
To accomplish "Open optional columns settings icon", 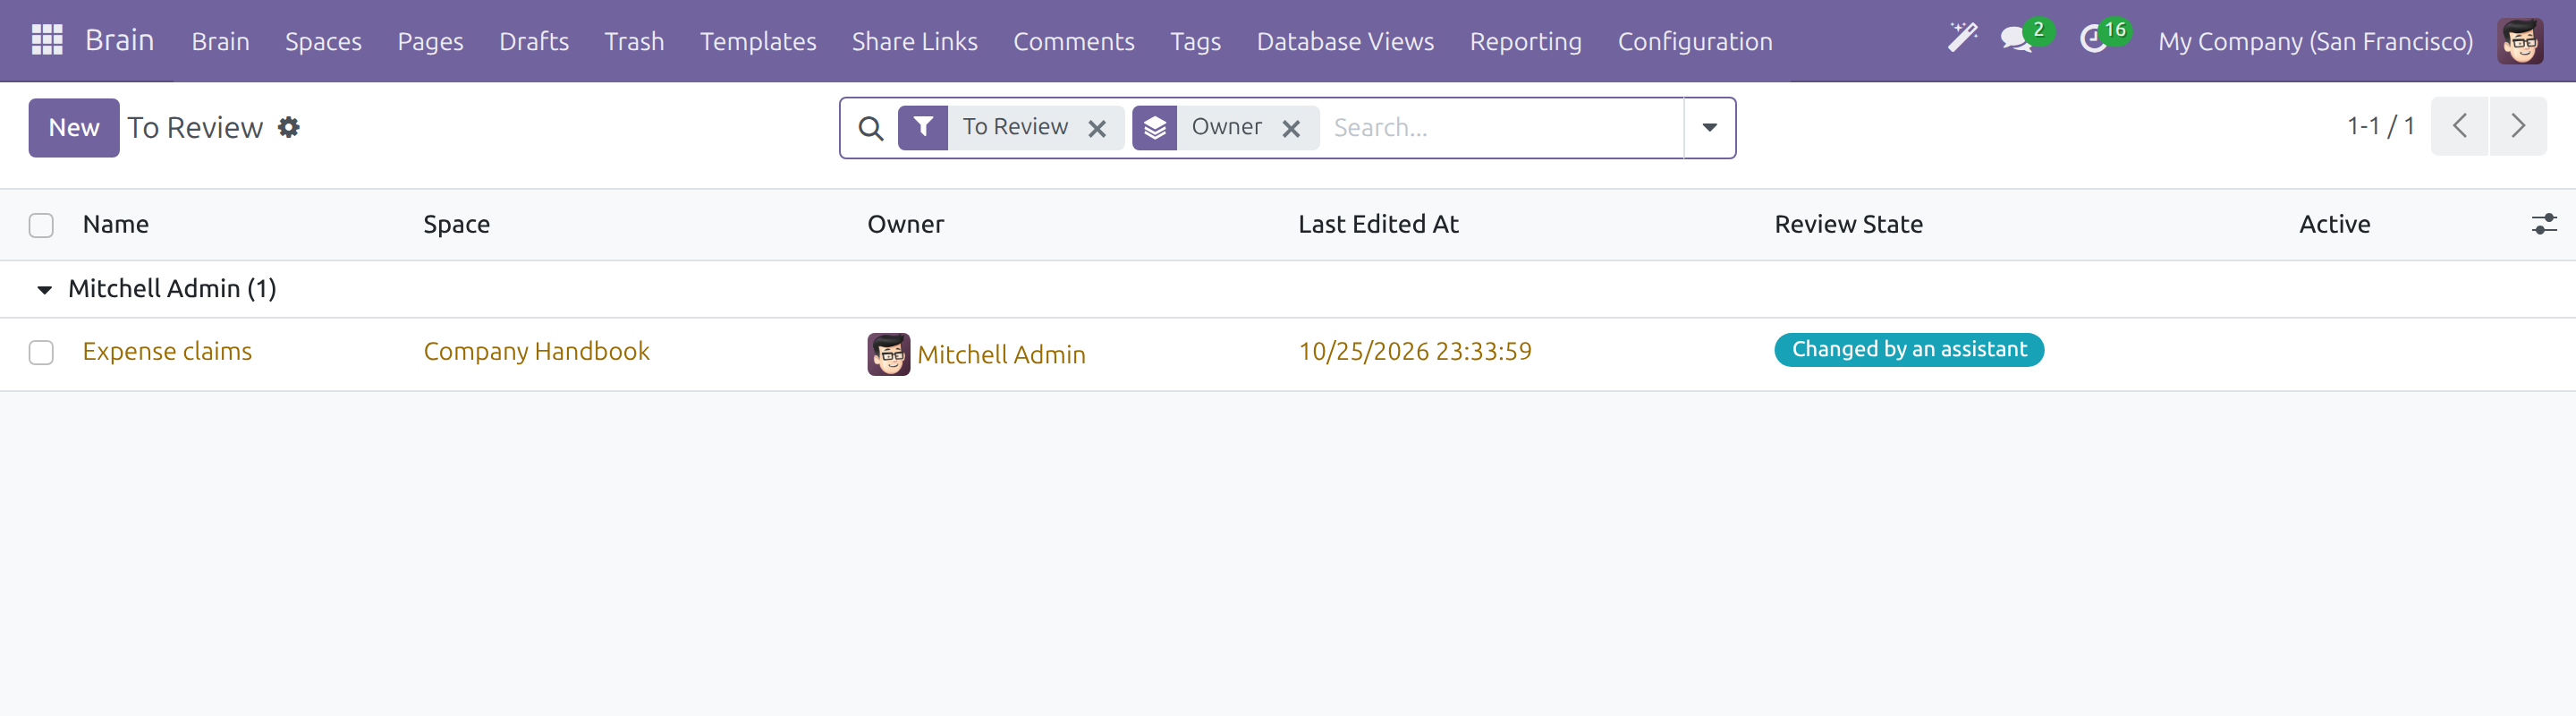I will pos(2543,224).
